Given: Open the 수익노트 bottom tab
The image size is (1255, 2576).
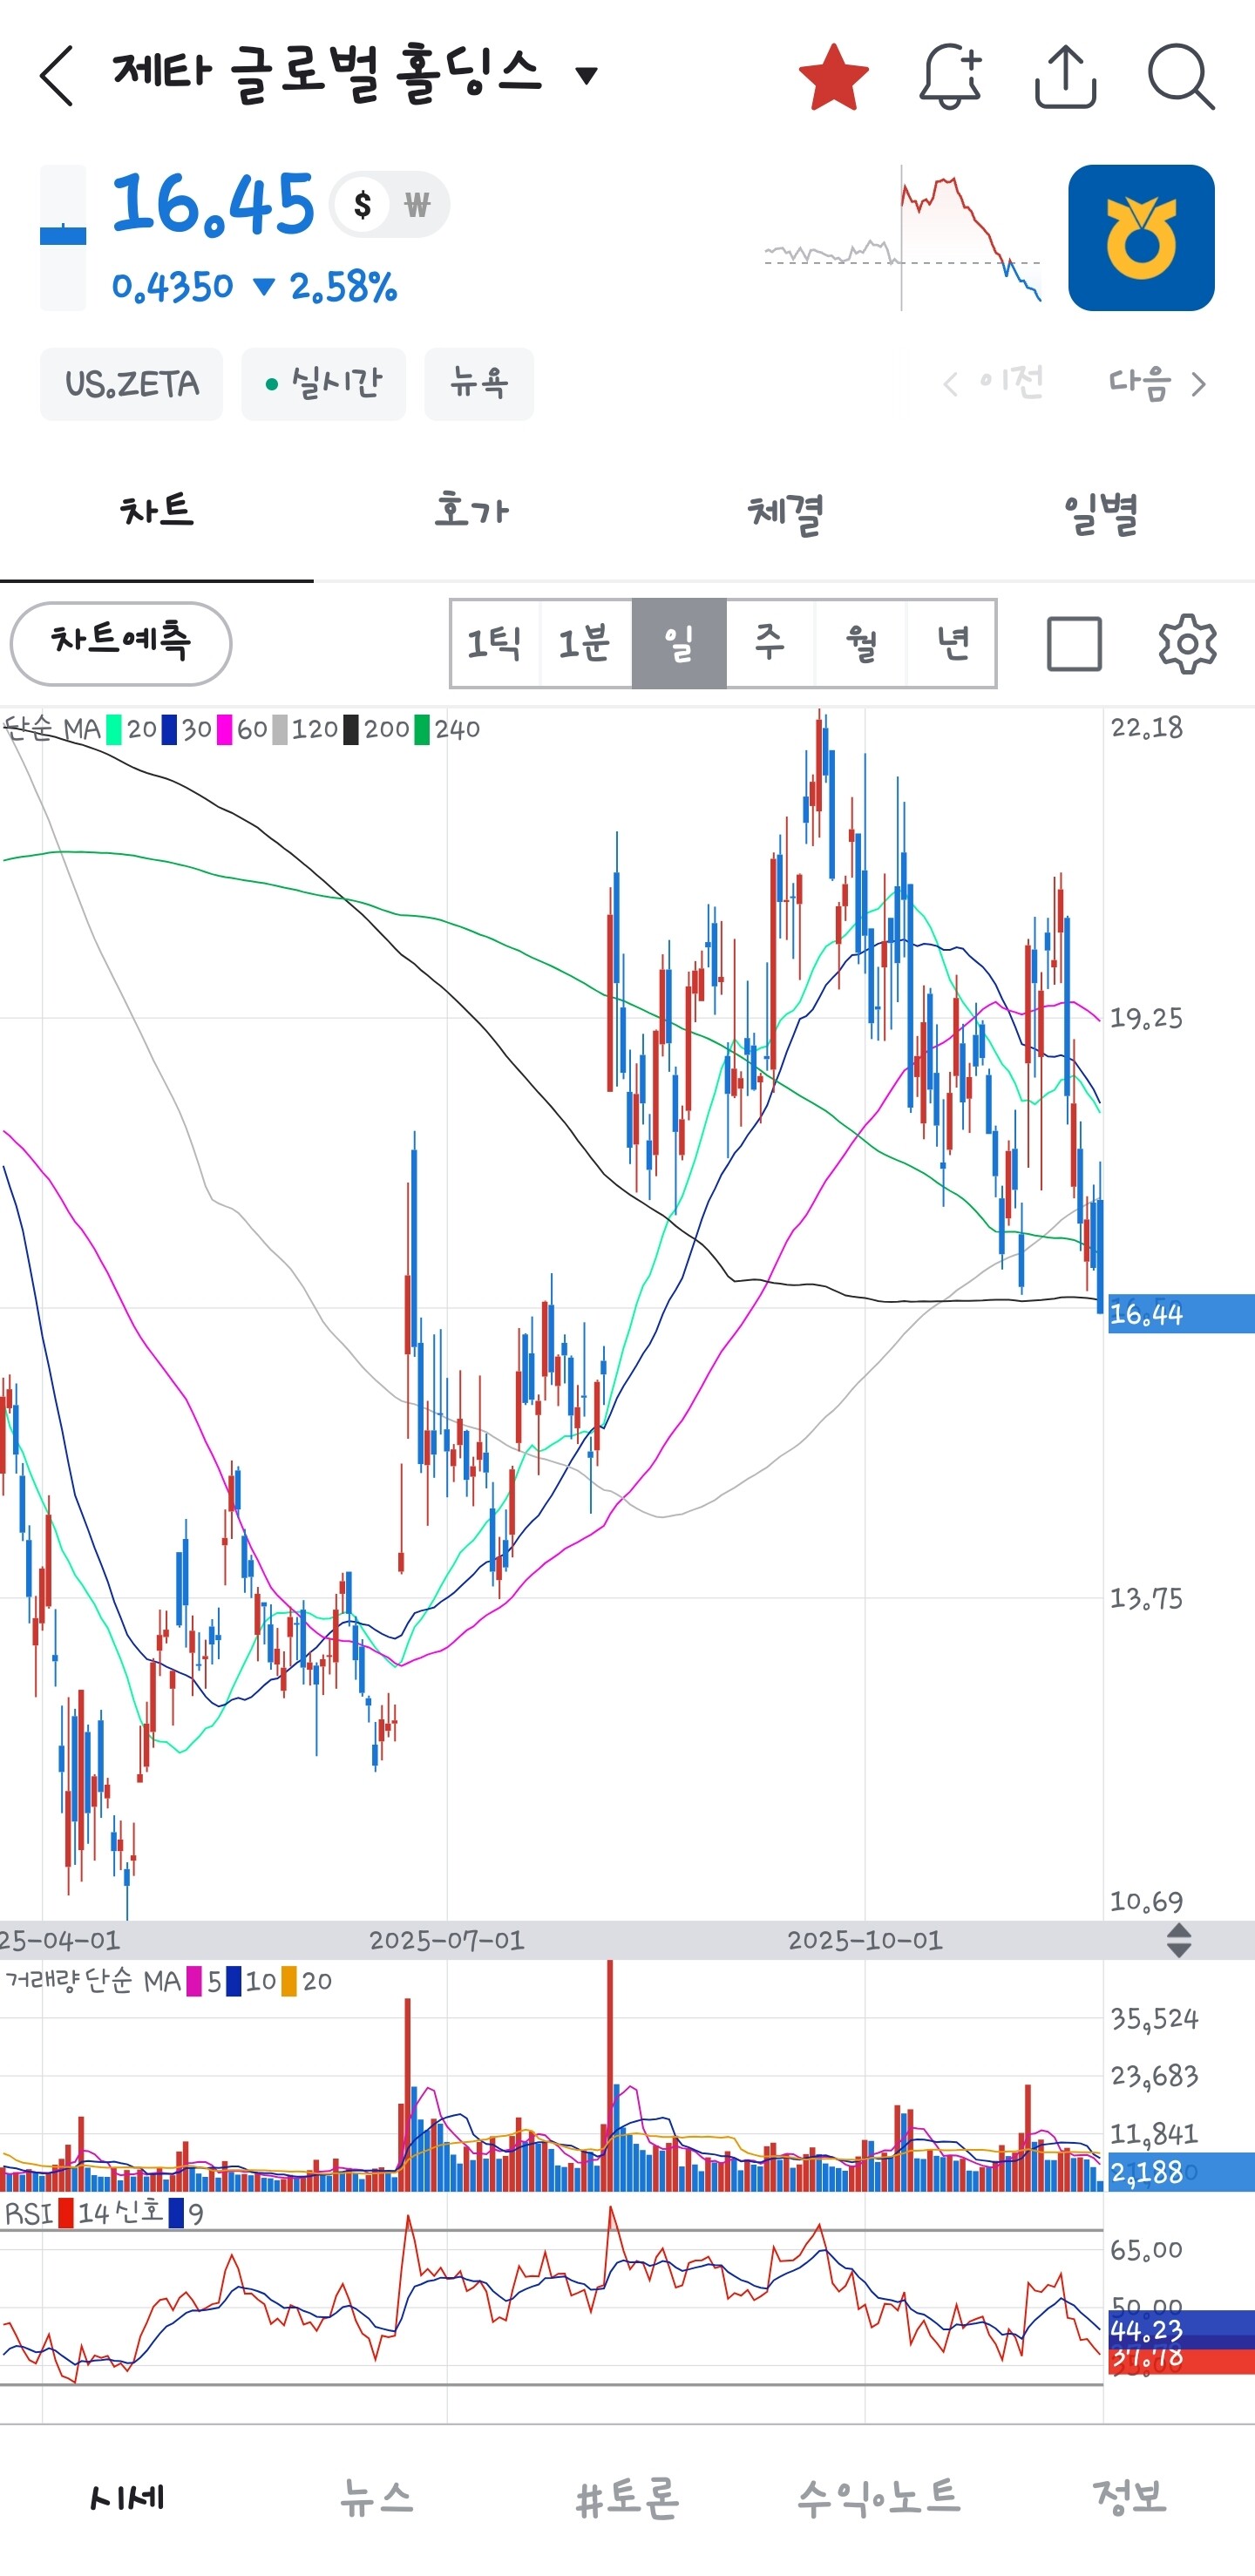Looking at the screenshot, I should click(x=879, y=2498).
